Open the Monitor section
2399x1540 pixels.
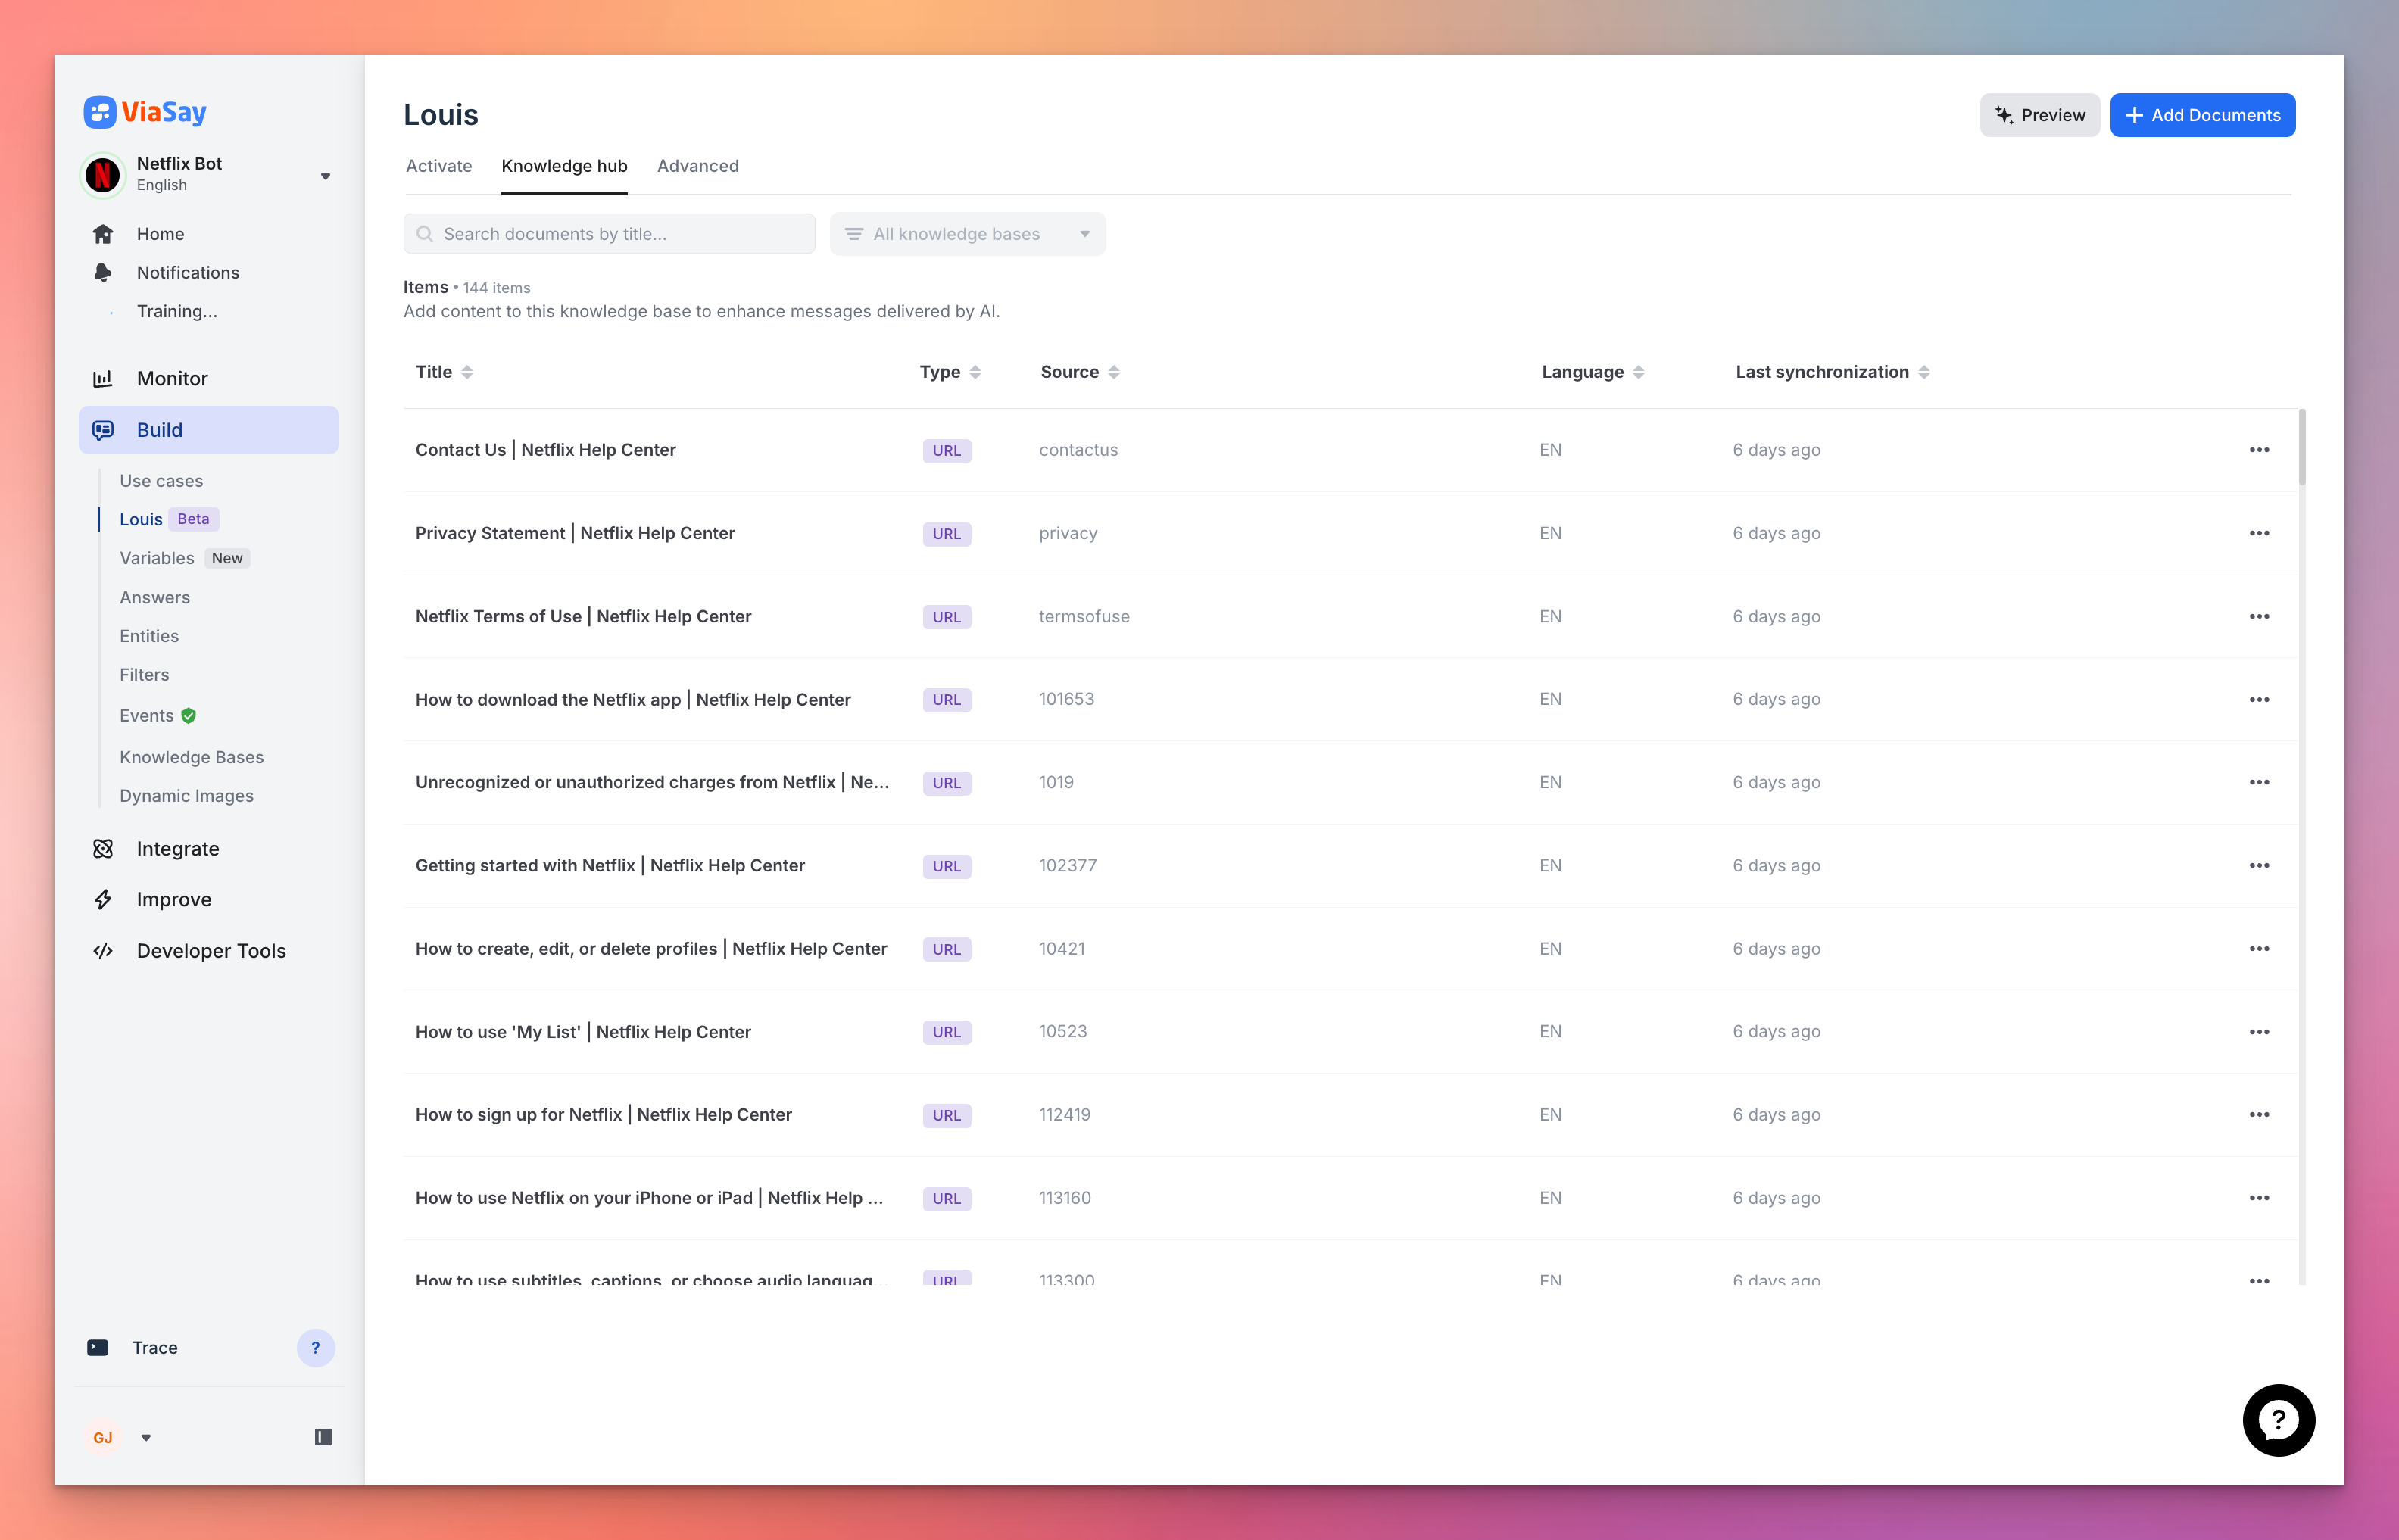pyautogui.click(x=172, y=379)
